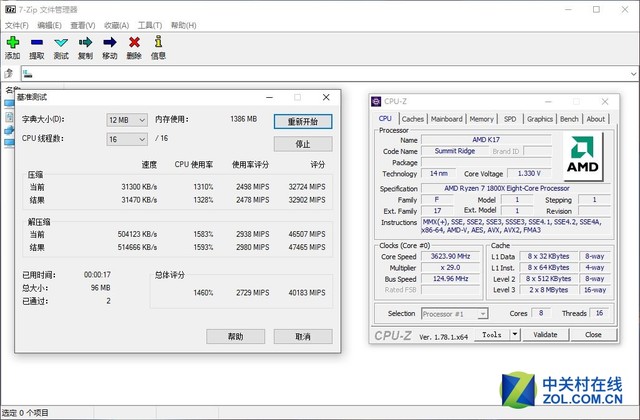
Task: Minimize the benchmark dialog window
Action: [x=269, y=97]
